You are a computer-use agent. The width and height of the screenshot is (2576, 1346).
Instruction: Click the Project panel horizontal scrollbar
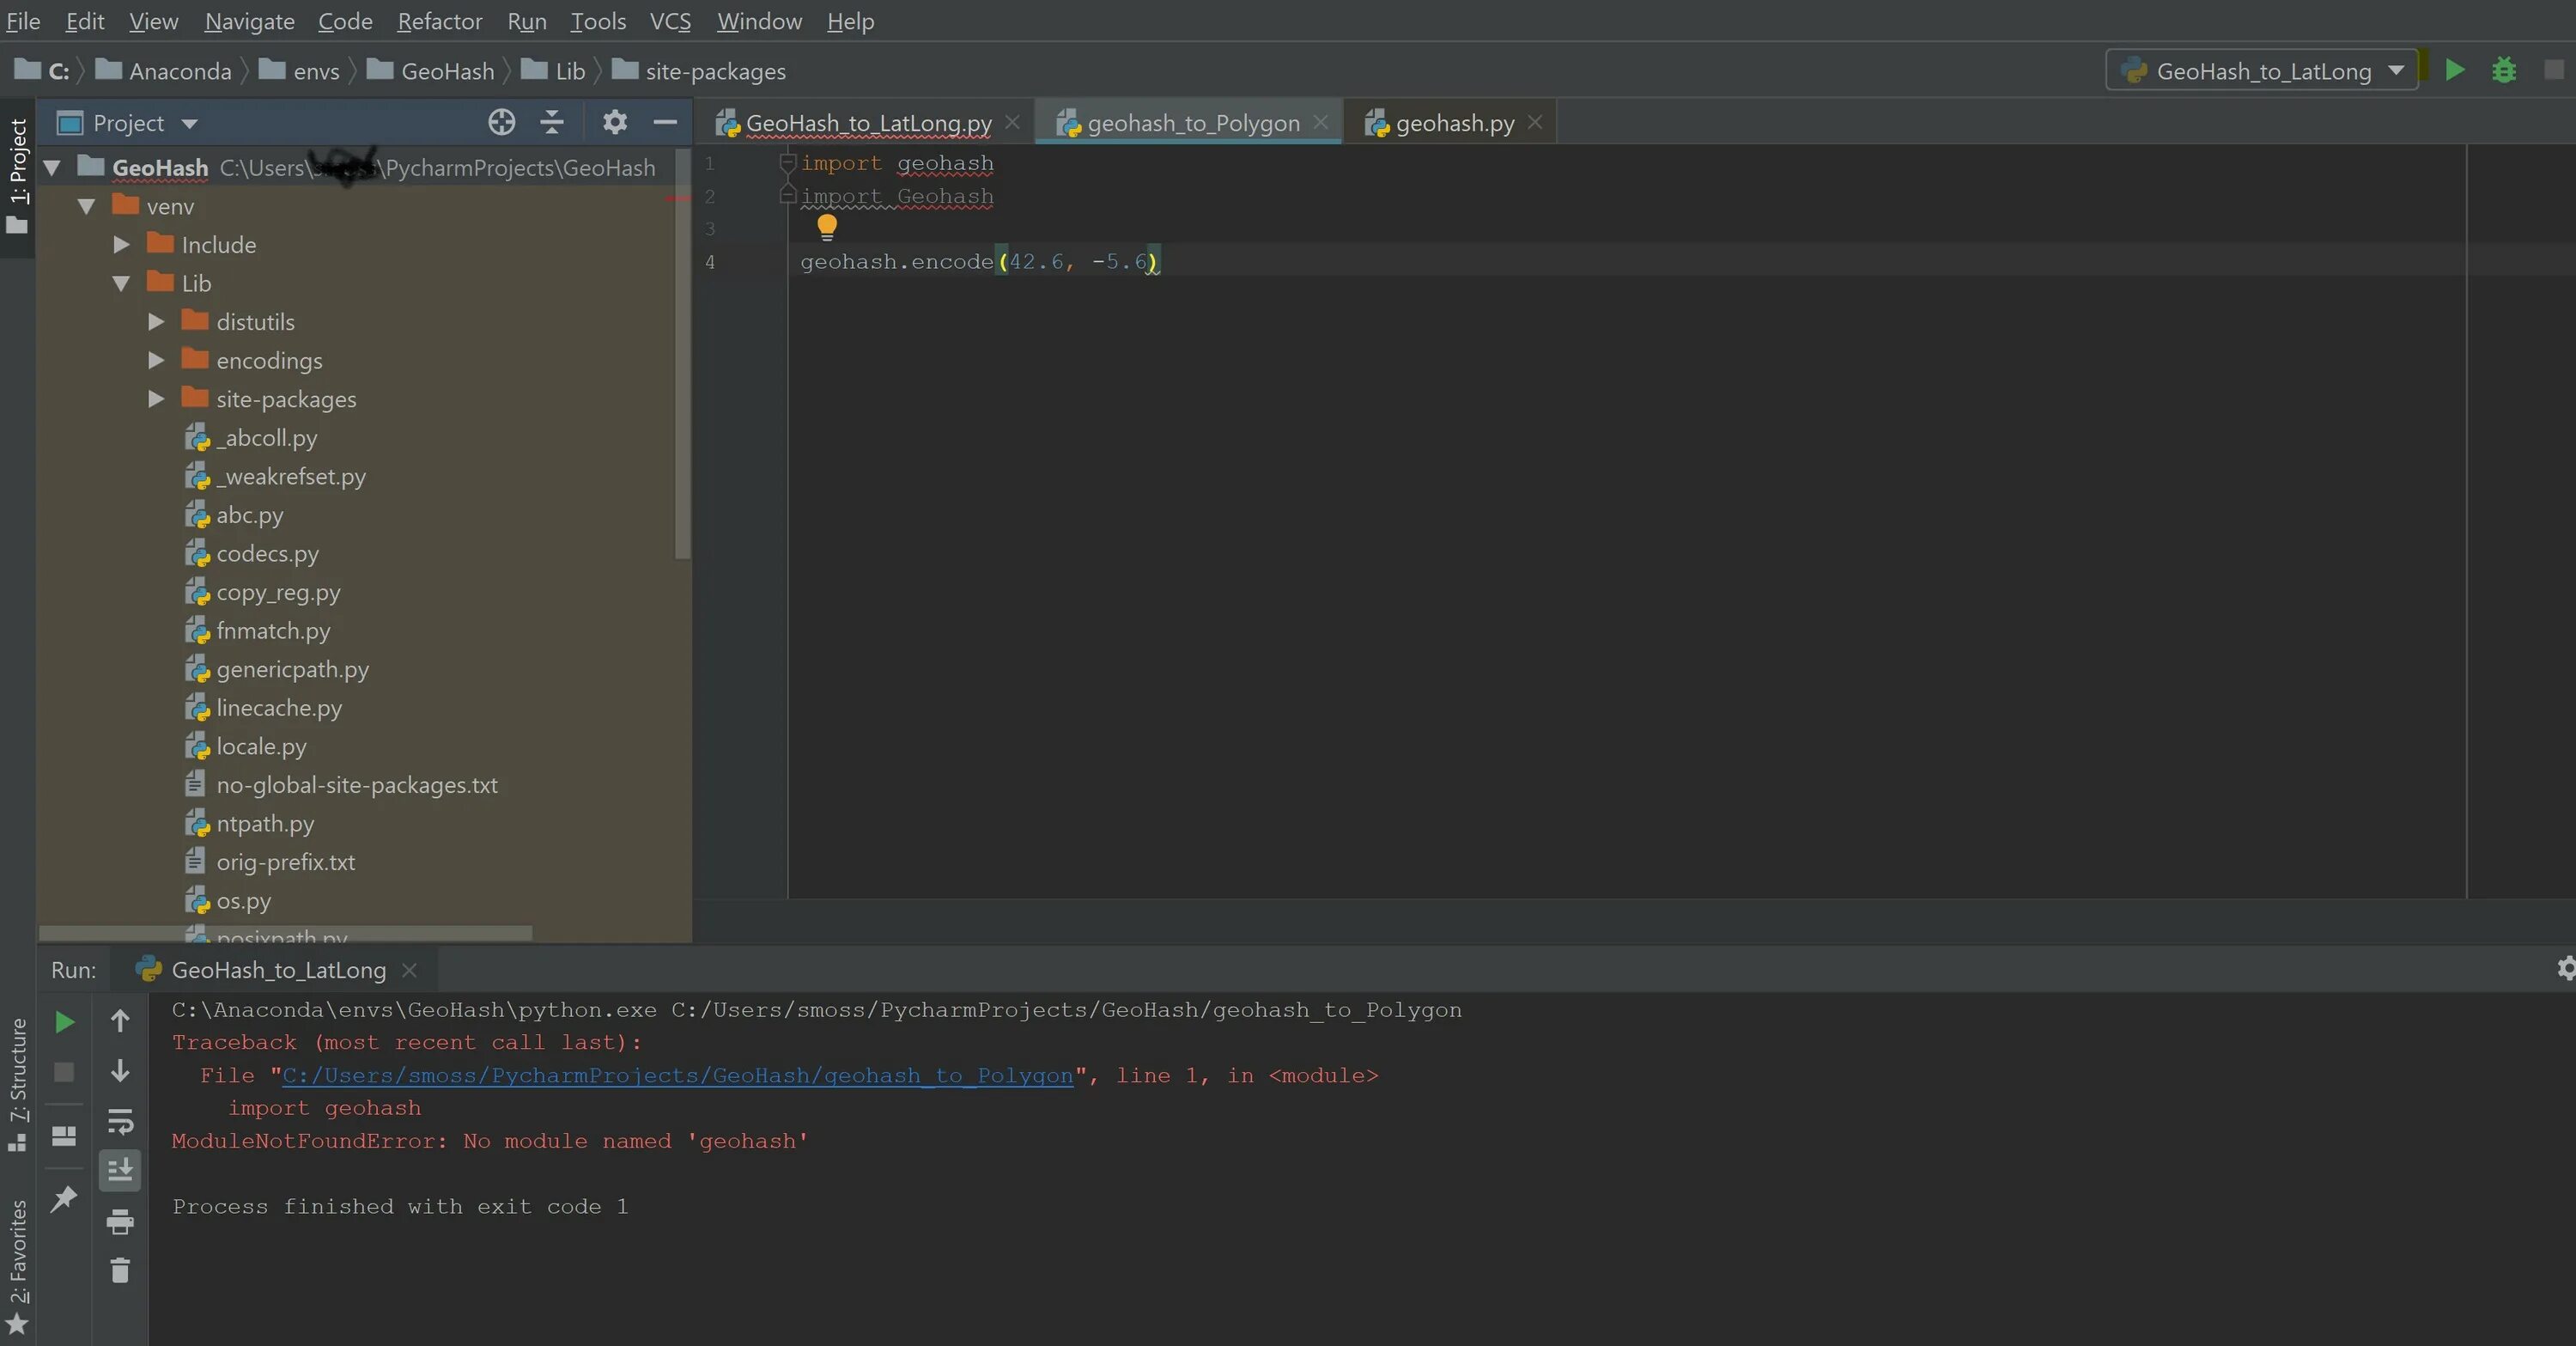click(286, 933)
